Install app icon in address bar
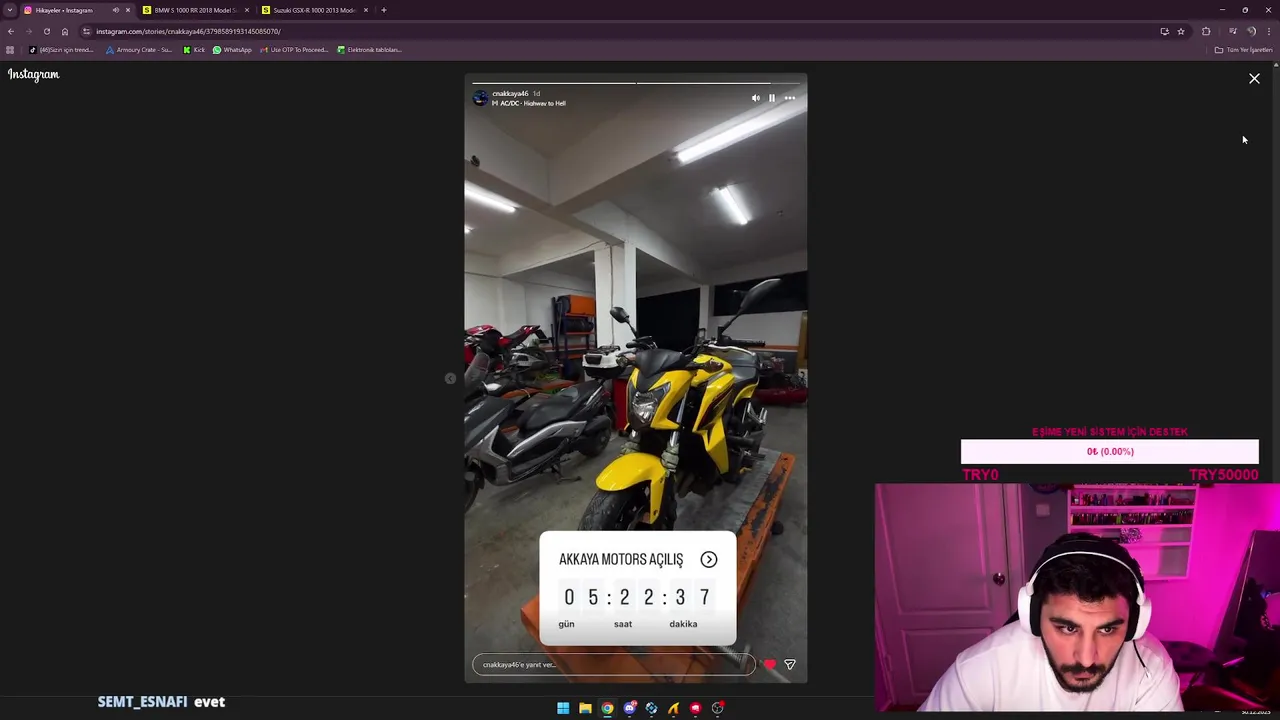The width and height of the screenshot is (1280, 720). click(x=1164, y=31)
